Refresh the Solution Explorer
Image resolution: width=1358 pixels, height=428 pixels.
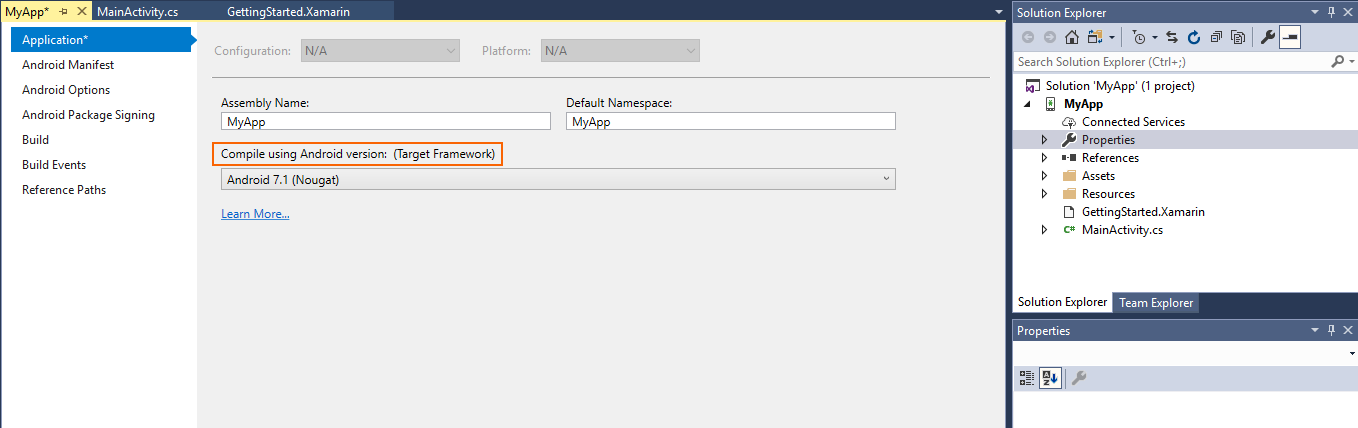click(x=1194, y=37)
